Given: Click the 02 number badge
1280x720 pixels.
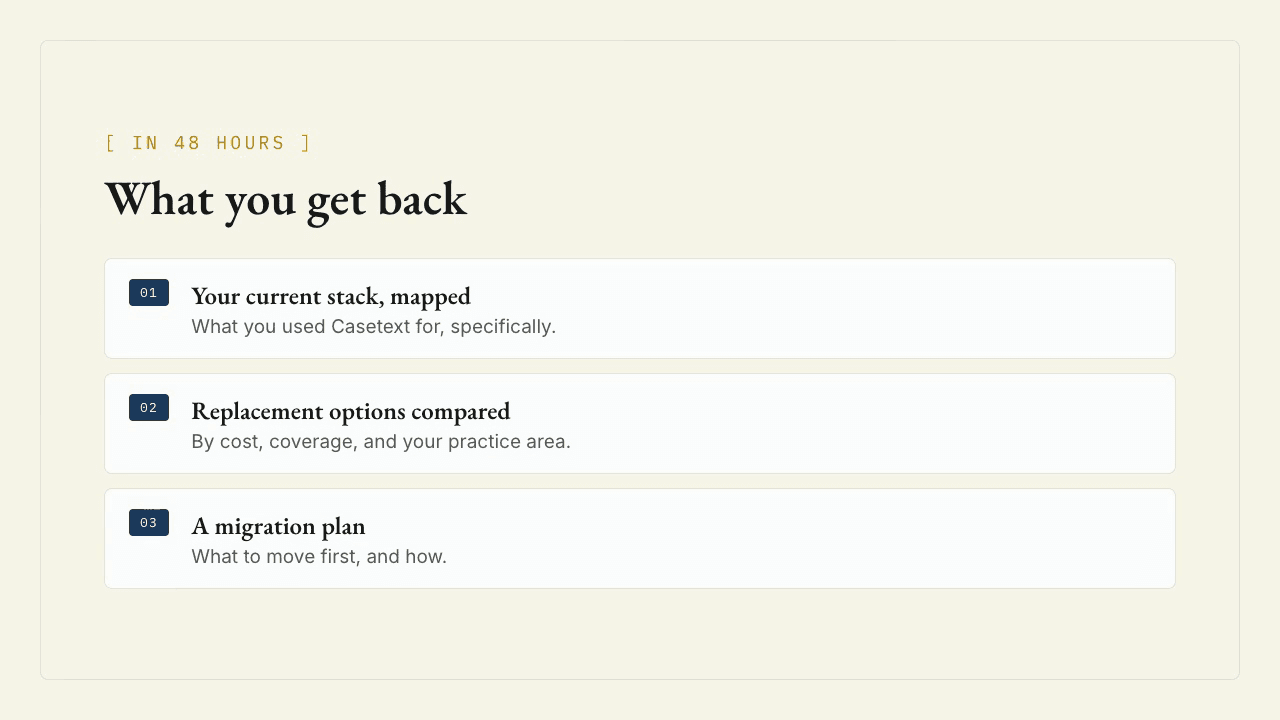Looking at the screenshot, I should click(149, 408).
